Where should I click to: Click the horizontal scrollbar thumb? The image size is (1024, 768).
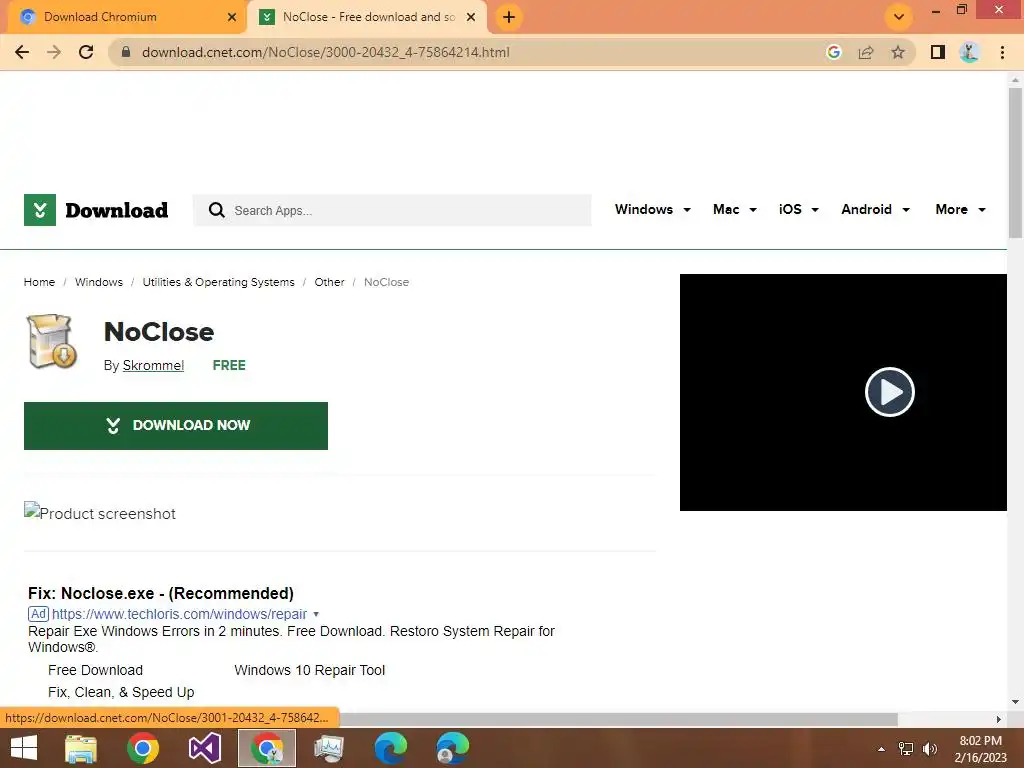point(618,719)
